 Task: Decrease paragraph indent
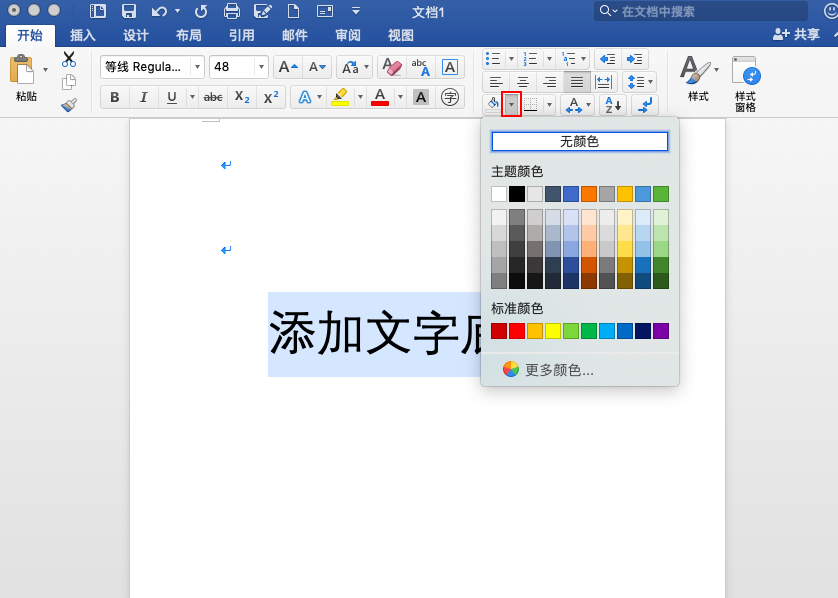607,59
